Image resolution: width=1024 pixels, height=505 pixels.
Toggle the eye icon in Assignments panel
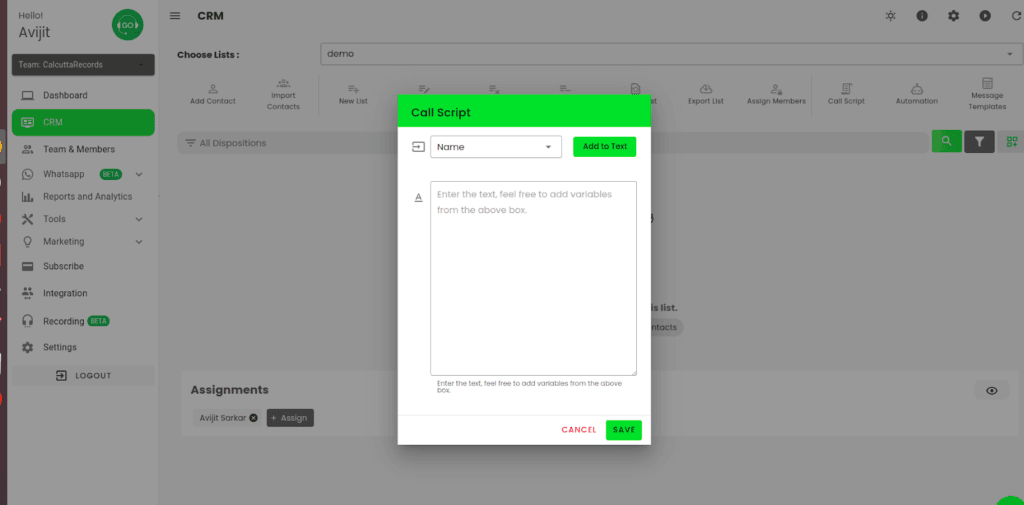point(991,391)
